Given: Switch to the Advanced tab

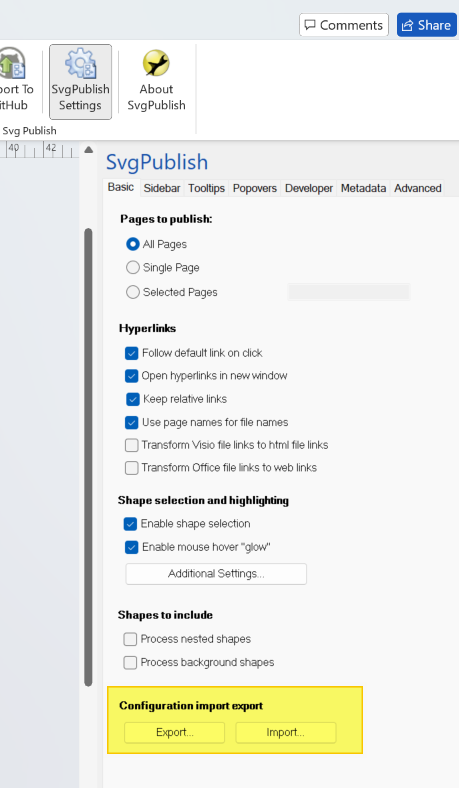Looking at the screenshot, I should click(x=418, y=188).
